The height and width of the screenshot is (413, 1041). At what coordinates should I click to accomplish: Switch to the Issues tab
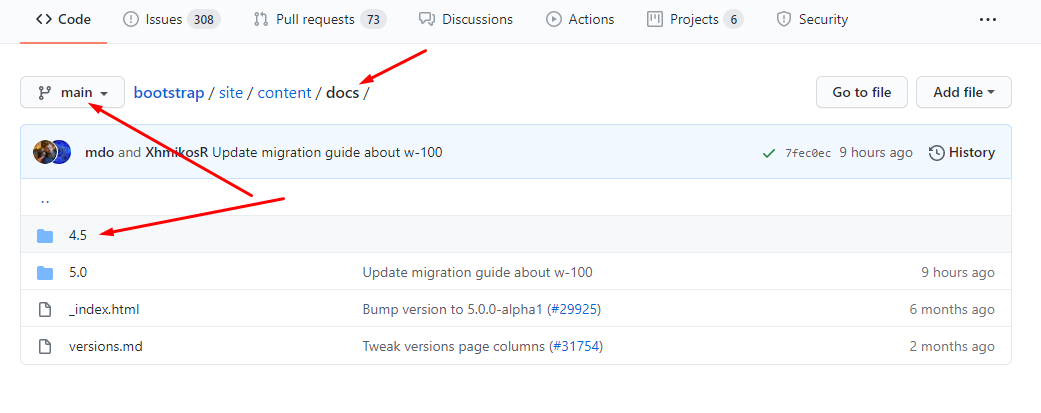(x=173, y=20)
